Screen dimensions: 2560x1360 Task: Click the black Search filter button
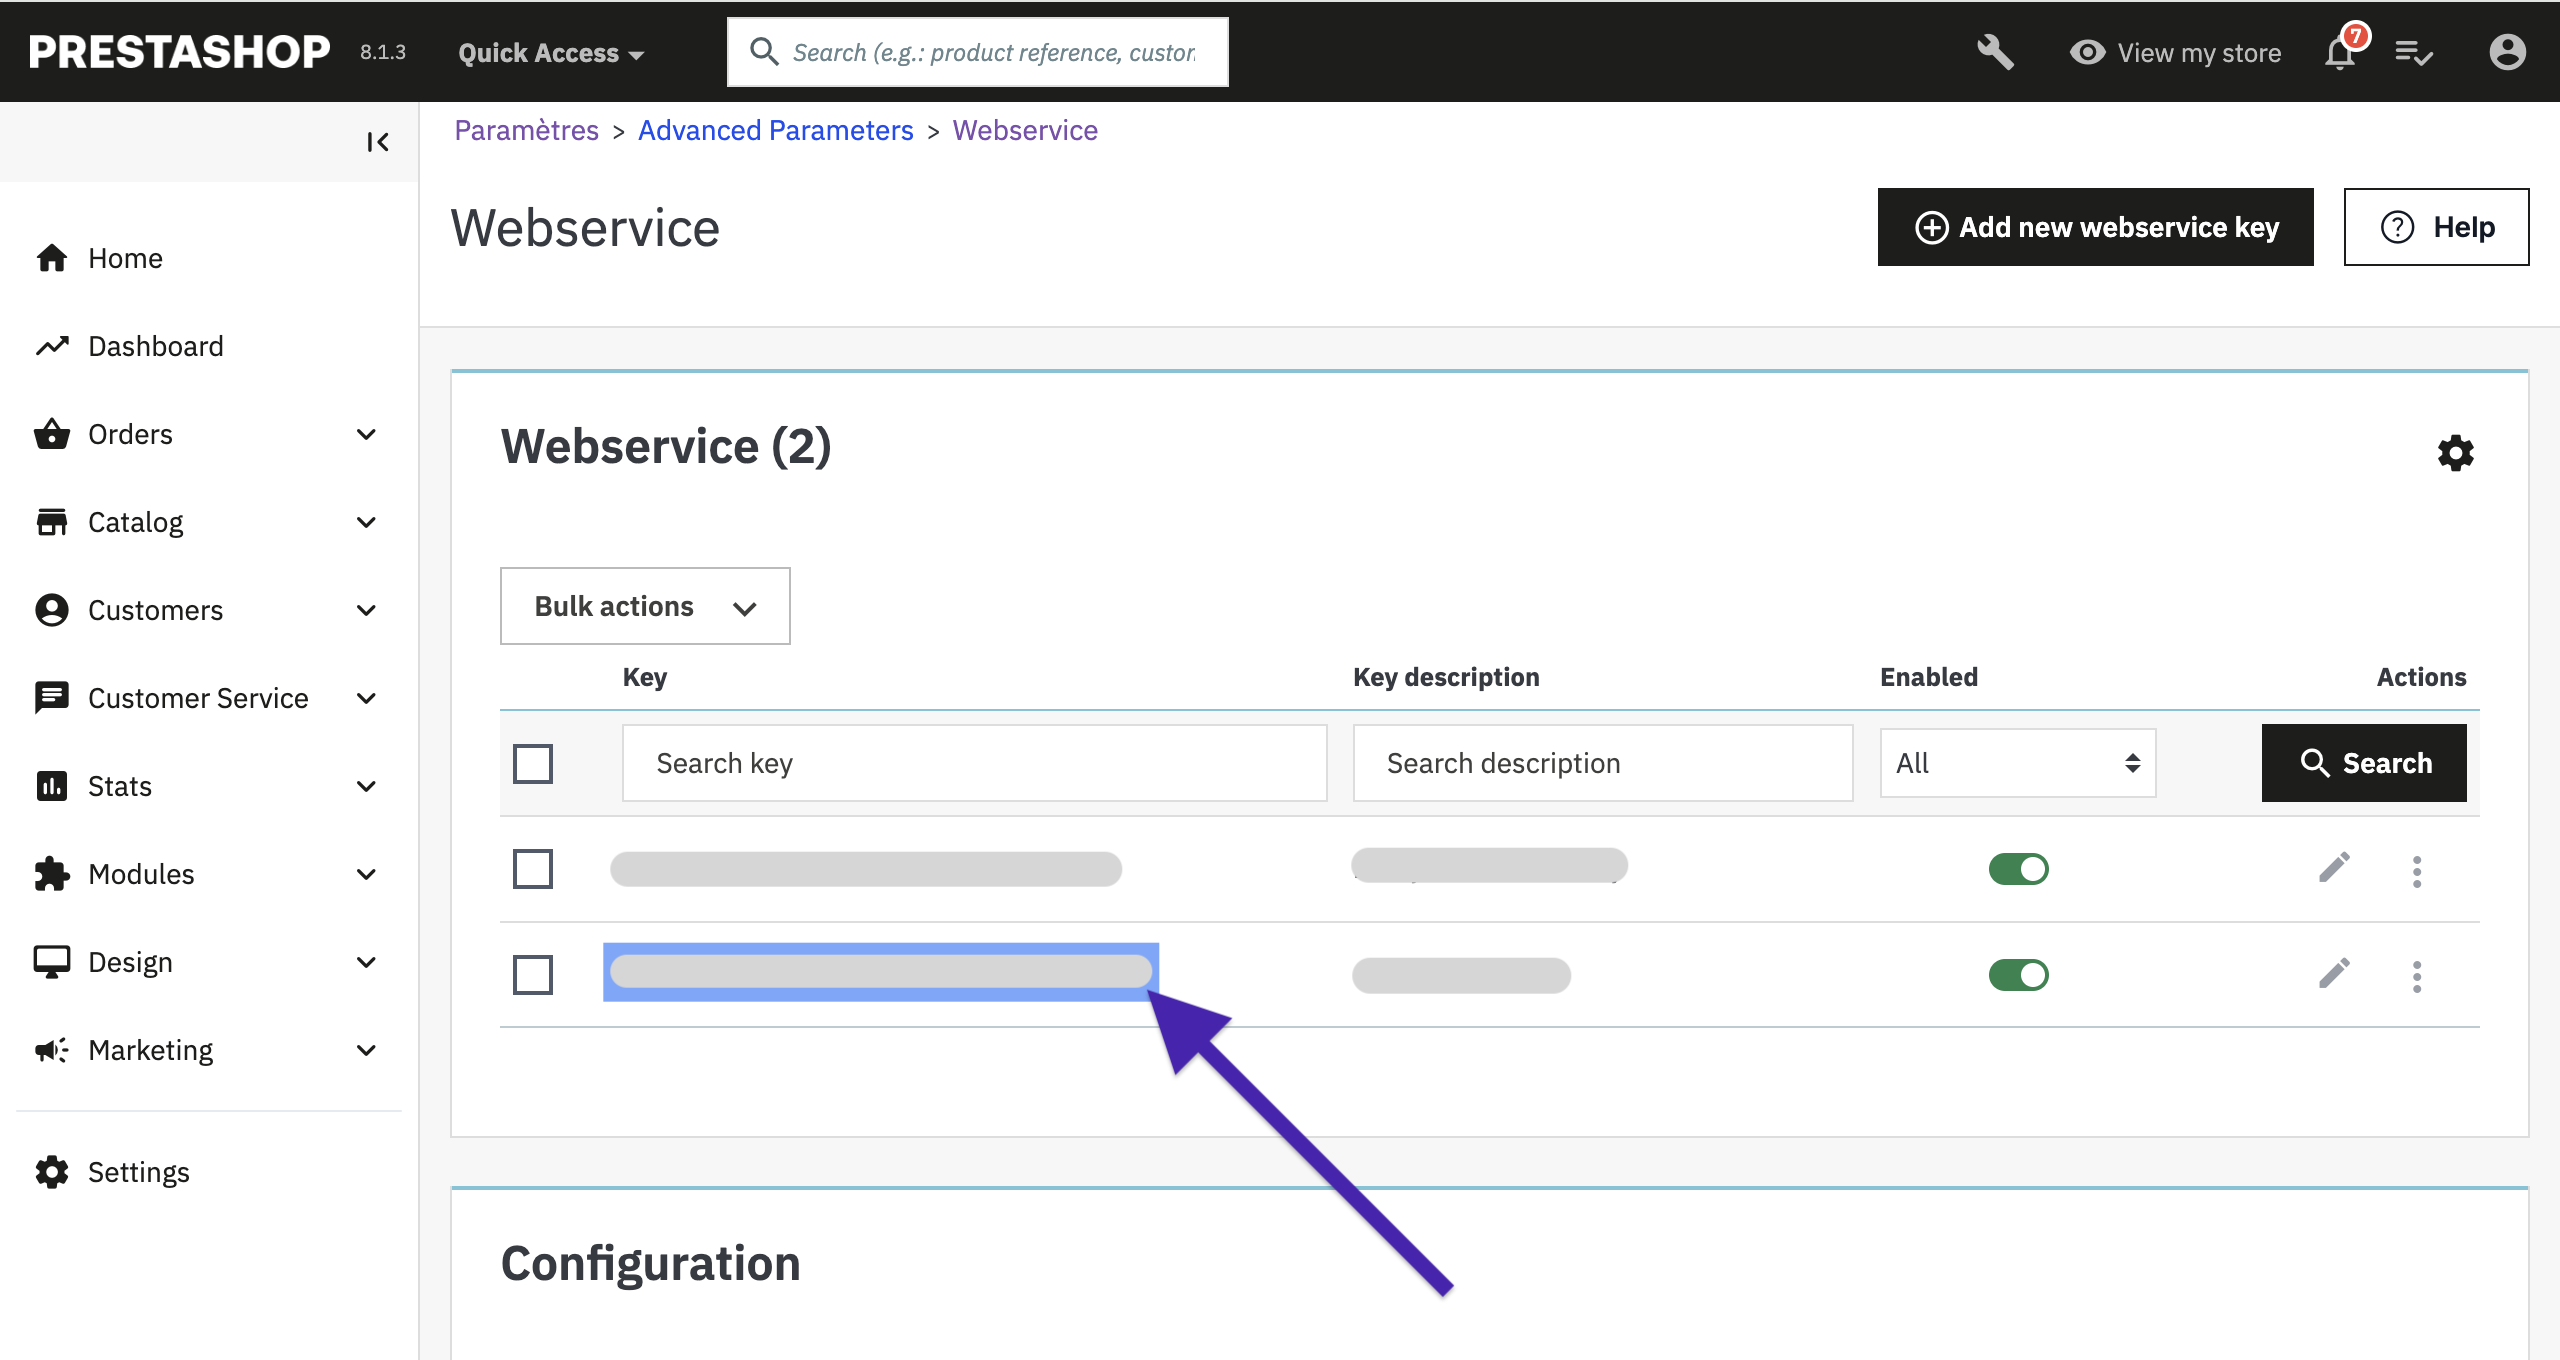[2363, 763]
